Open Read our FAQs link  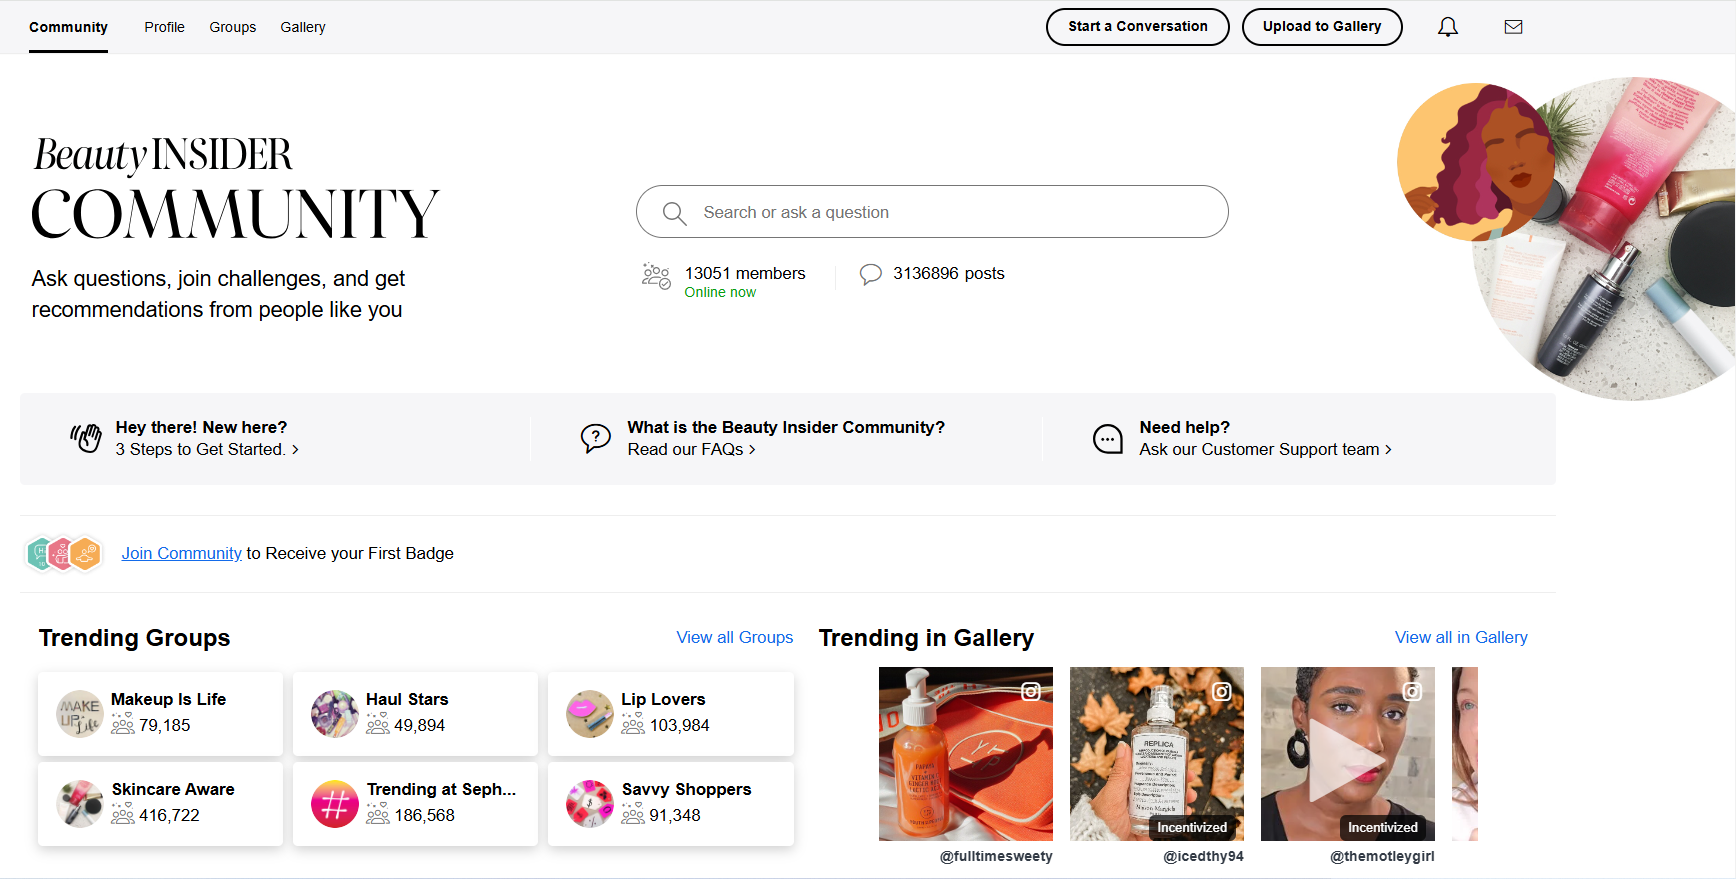pyautogui.click(x=691, y=450)
